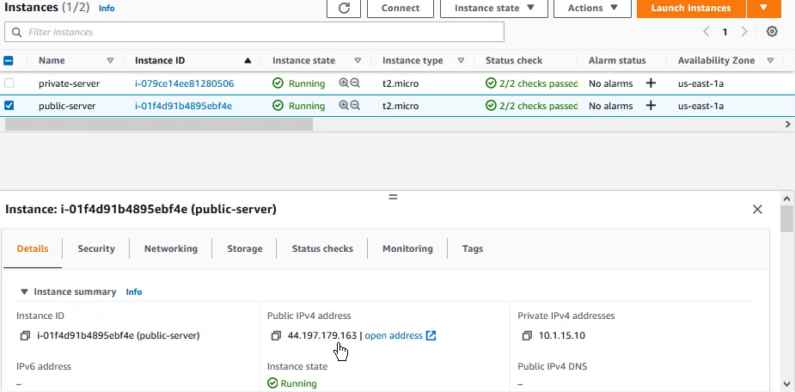Toggle the select-all header checkbox
795x392 pixels.
coord(9,61)
